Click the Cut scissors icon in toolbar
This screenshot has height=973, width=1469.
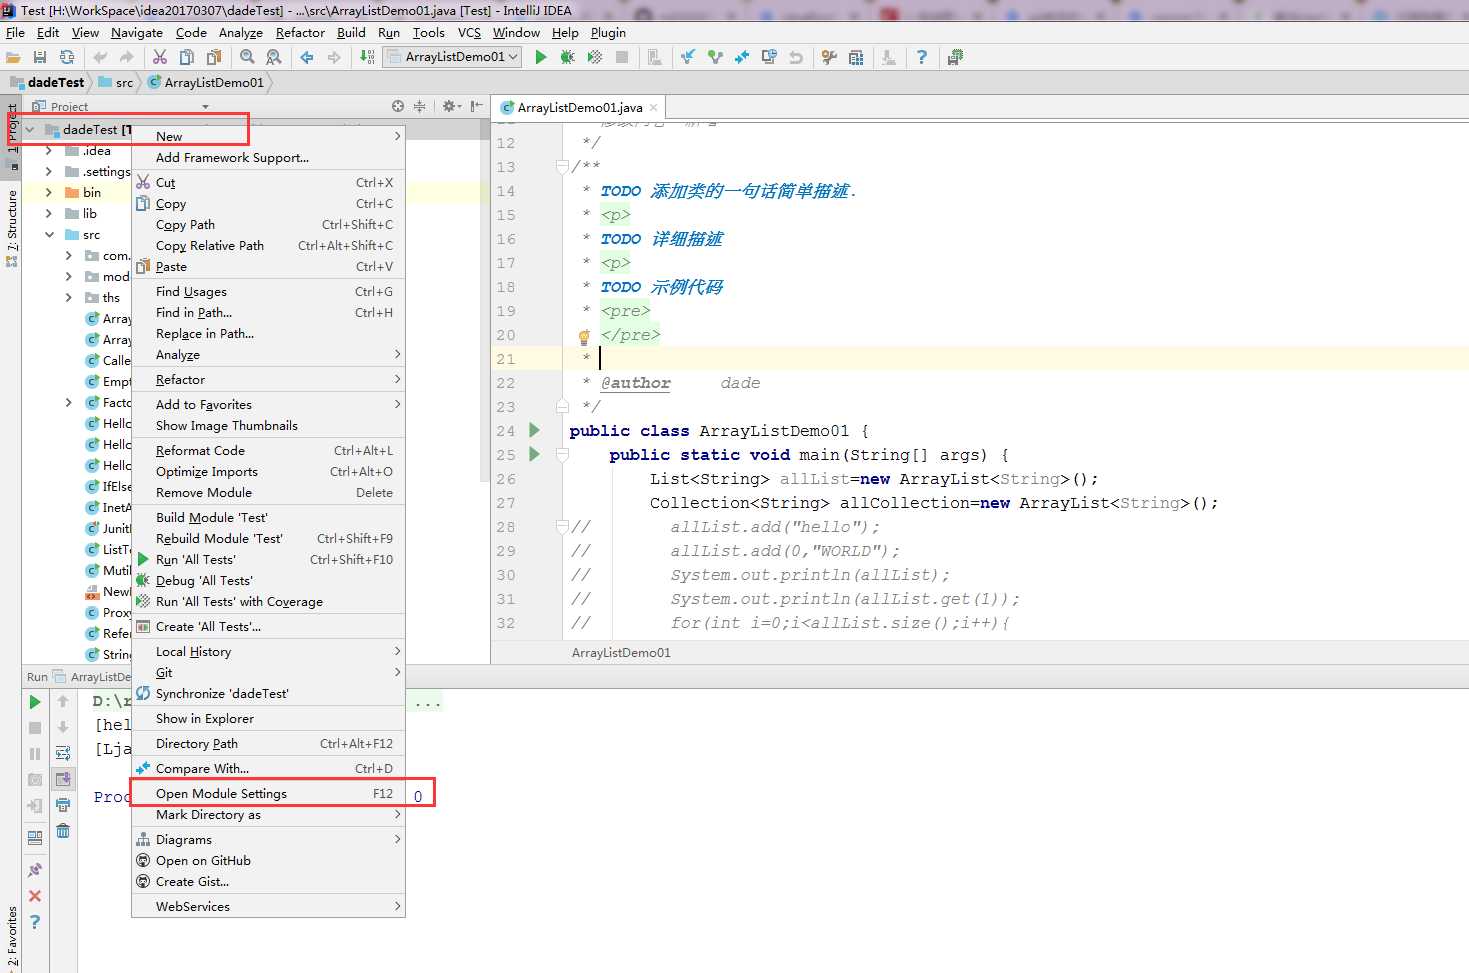(160, 57)
